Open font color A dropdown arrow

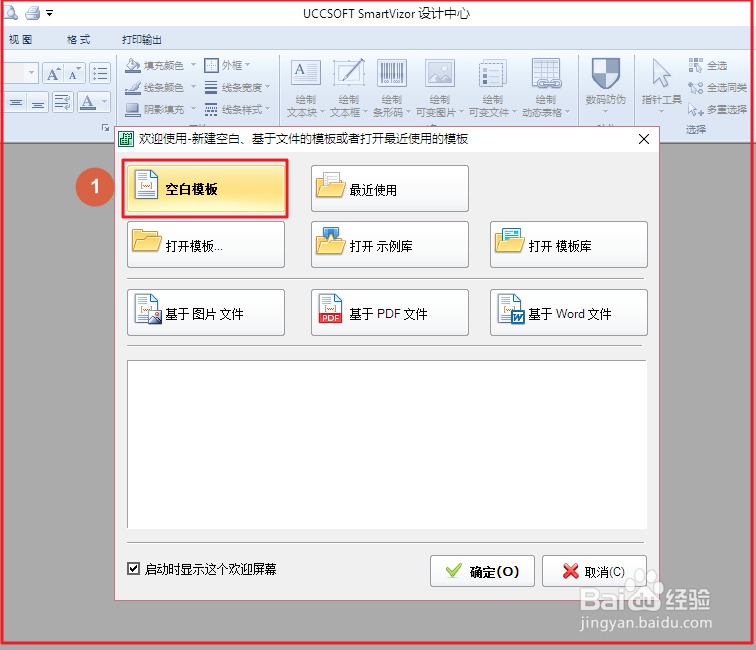[x=105, y=102]
